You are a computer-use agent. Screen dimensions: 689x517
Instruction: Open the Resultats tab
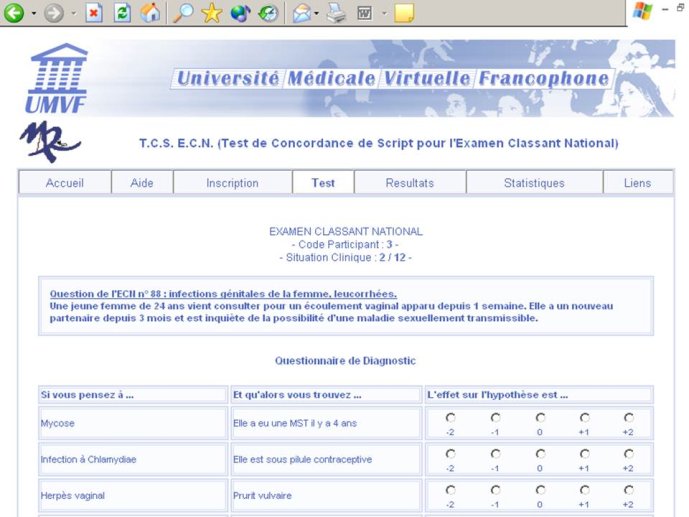[x=410, y=183]
